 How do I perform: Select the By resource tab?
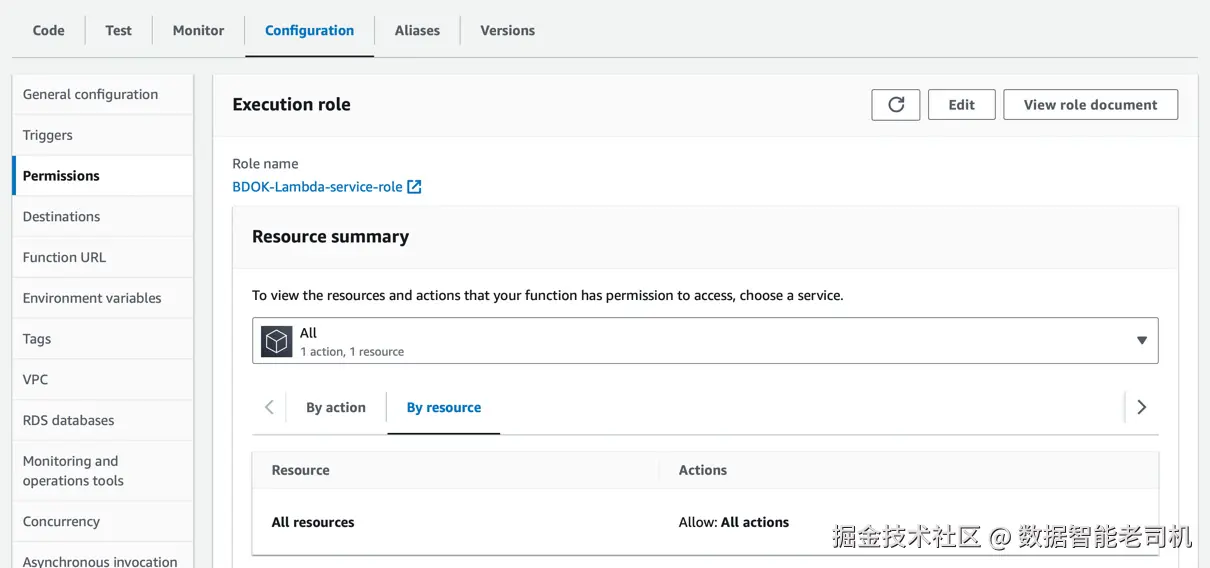coord(443,407)
